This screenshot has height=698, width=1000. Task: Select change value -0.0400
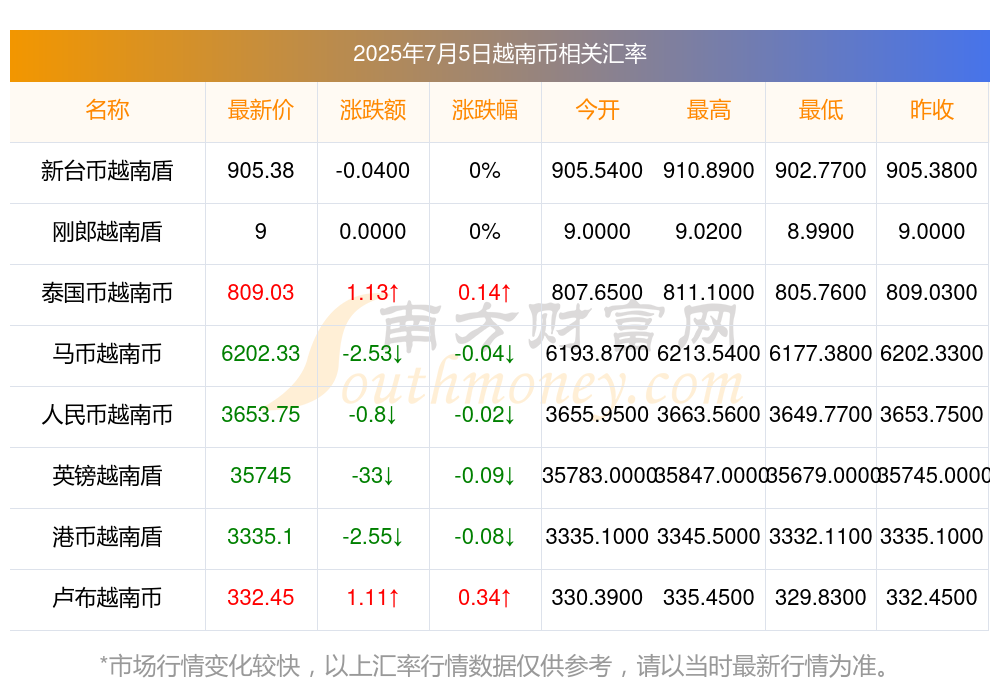click(372, 170)
